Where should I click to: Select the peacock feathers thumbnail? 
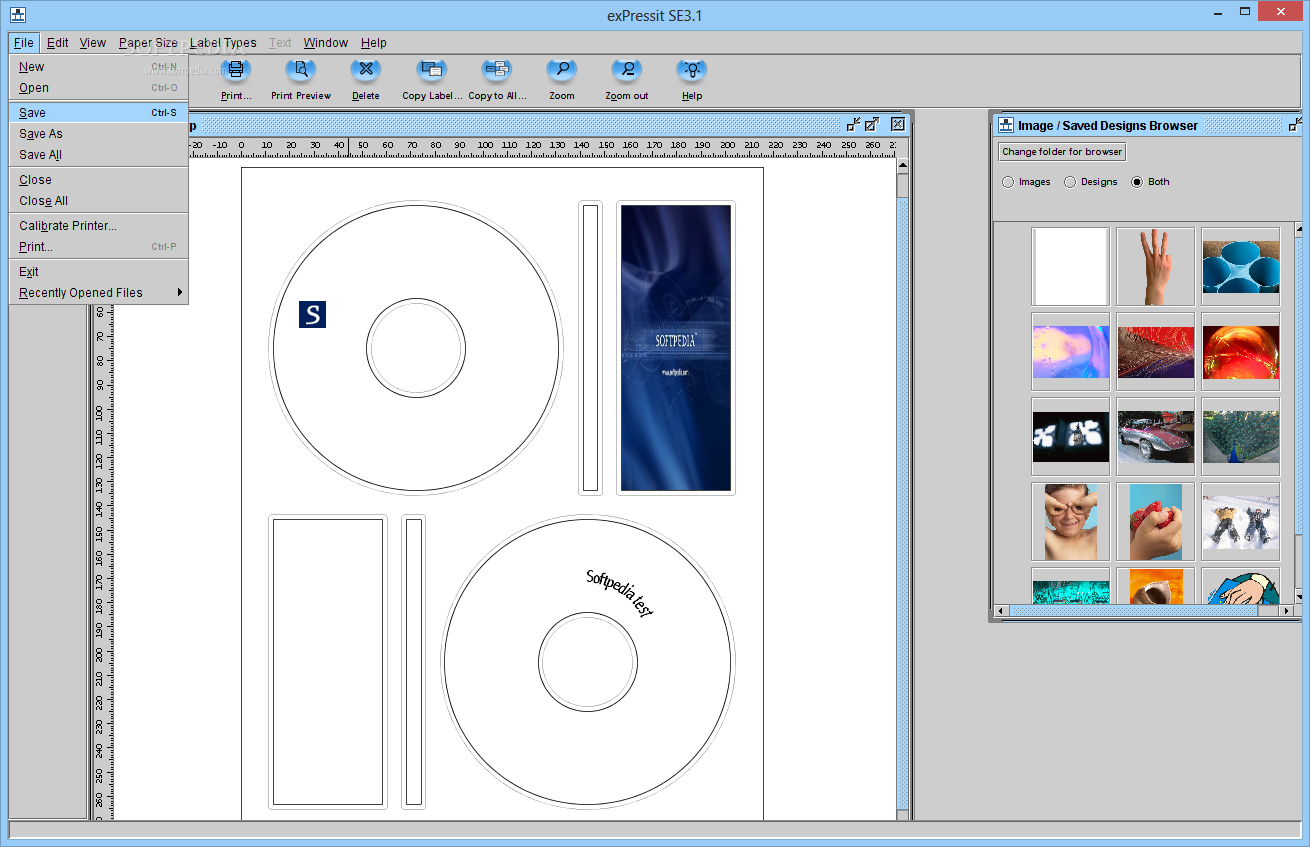click(x=1241, y=437)
